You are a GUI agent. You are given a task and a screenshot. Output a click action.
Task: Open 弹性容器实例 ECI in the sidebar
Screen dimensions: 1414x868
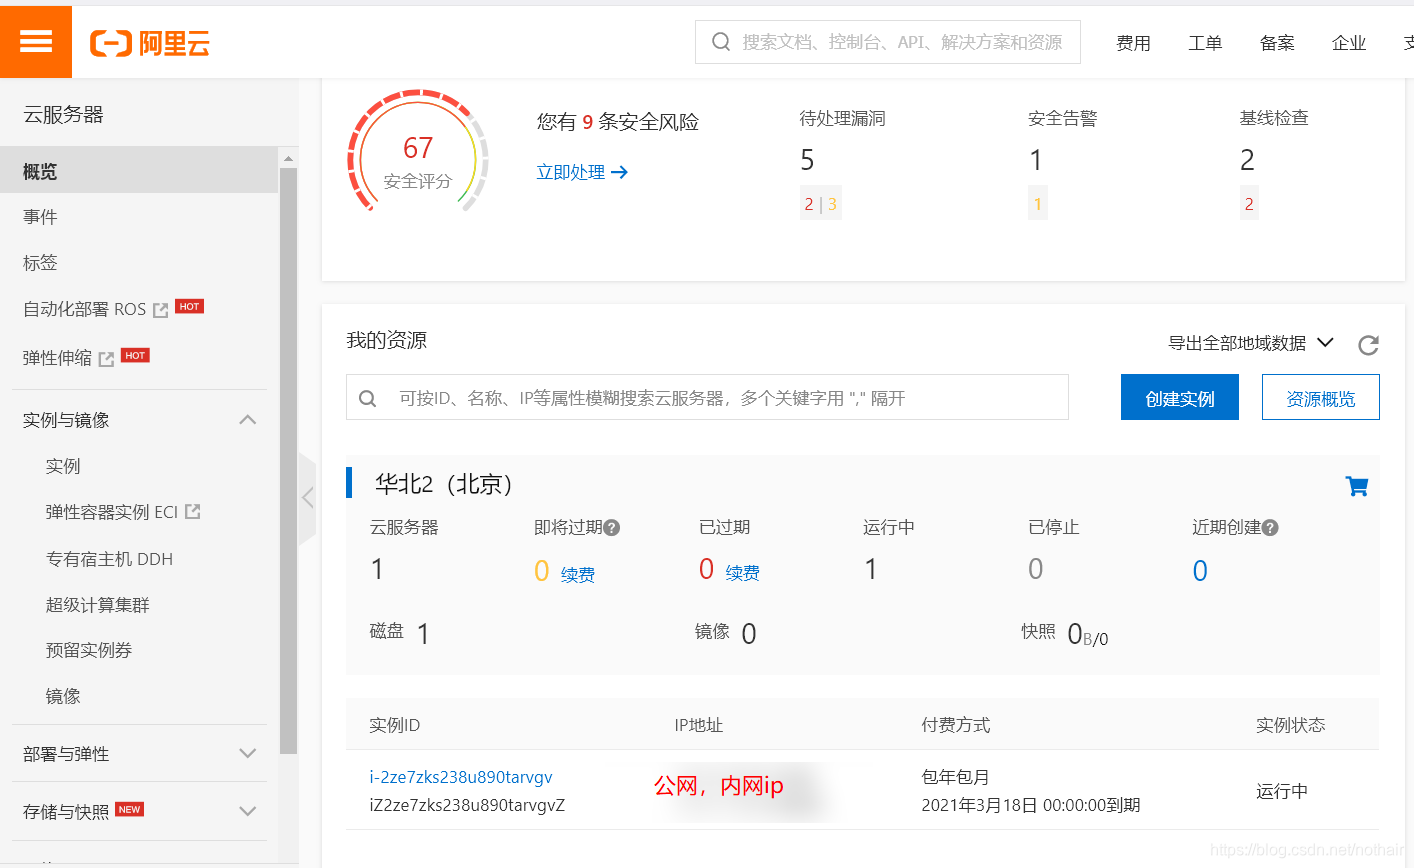pos(111,512)
